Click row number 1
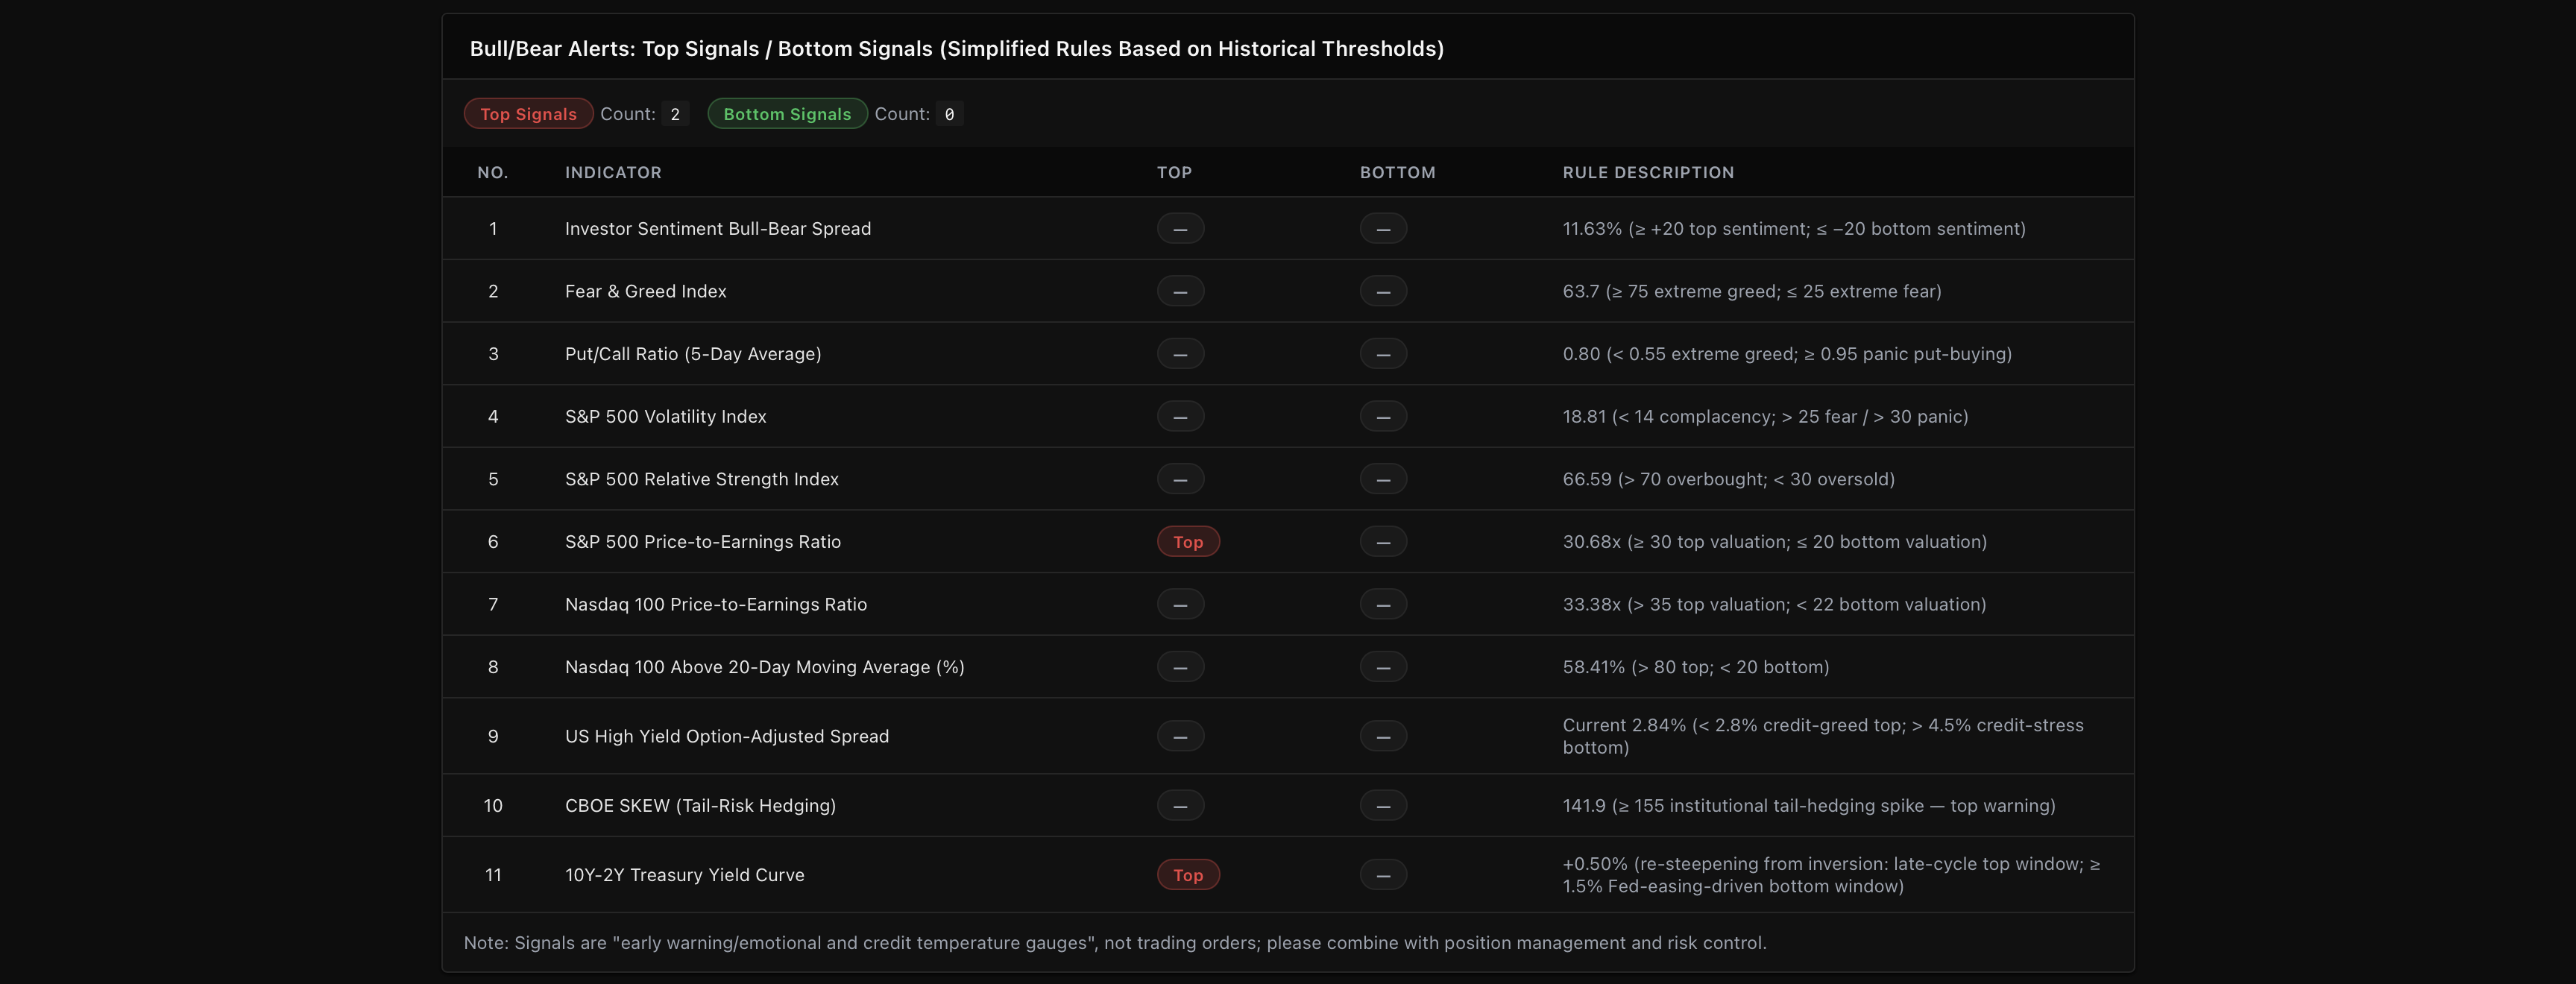2576x984 pixels. pos(493,229)
